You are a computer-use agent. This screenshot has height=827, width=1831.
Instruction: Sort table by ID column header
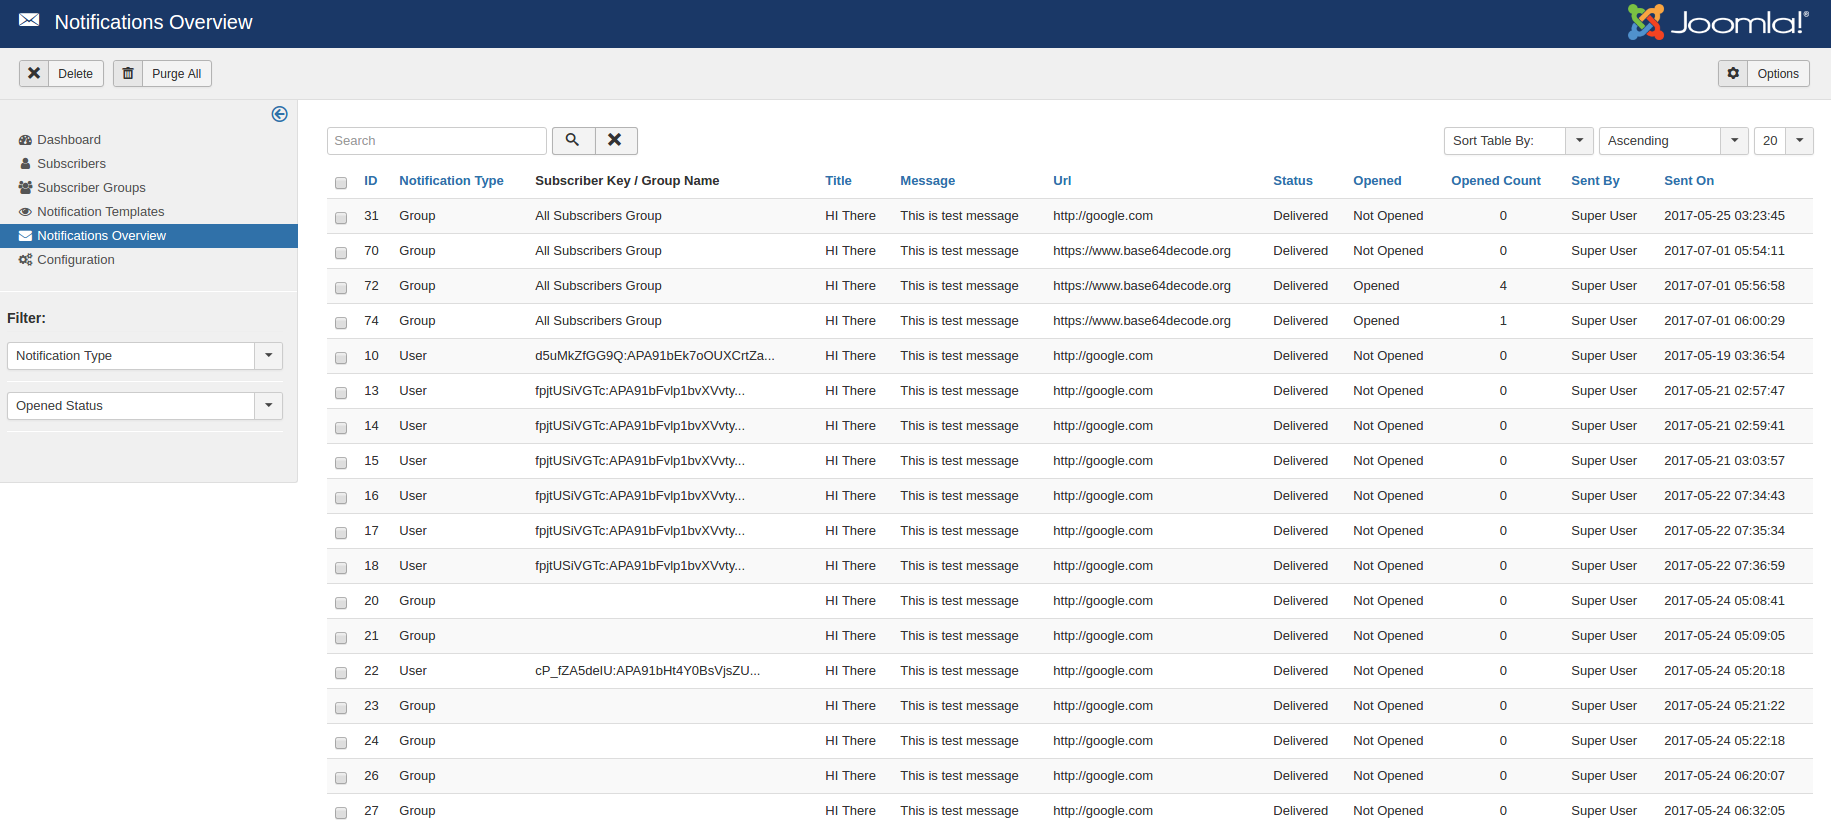point(371,181)
